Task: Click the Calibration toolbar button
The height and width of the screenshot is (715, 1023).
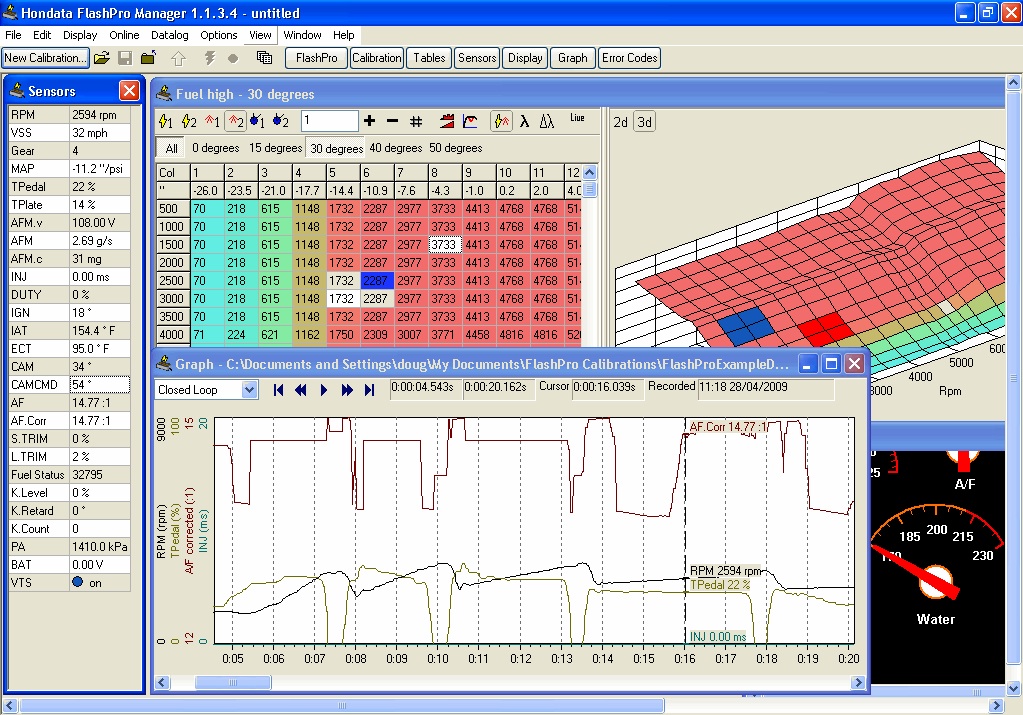Action: coord(377,58)
